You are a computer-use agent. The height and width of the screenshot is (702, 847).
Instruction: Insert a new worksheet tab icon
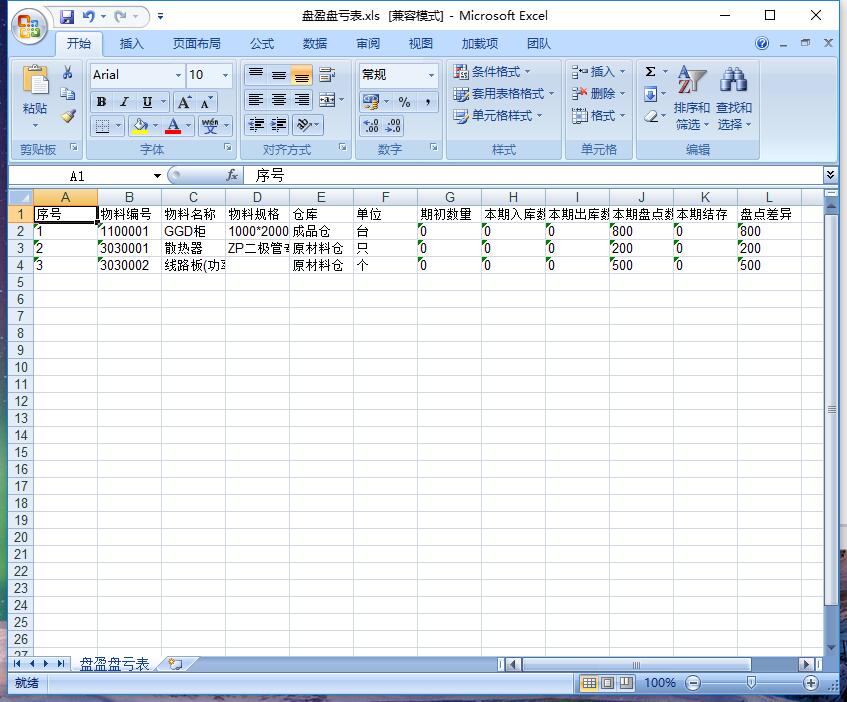point(176,664)
